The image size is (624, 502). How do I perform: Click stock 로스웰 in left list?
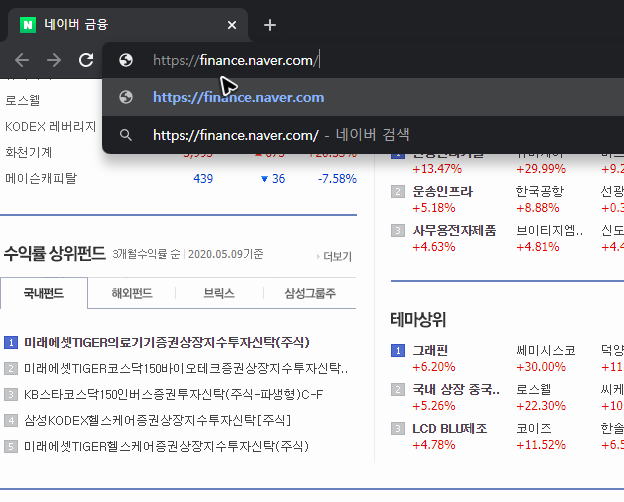tap(22, 100)
